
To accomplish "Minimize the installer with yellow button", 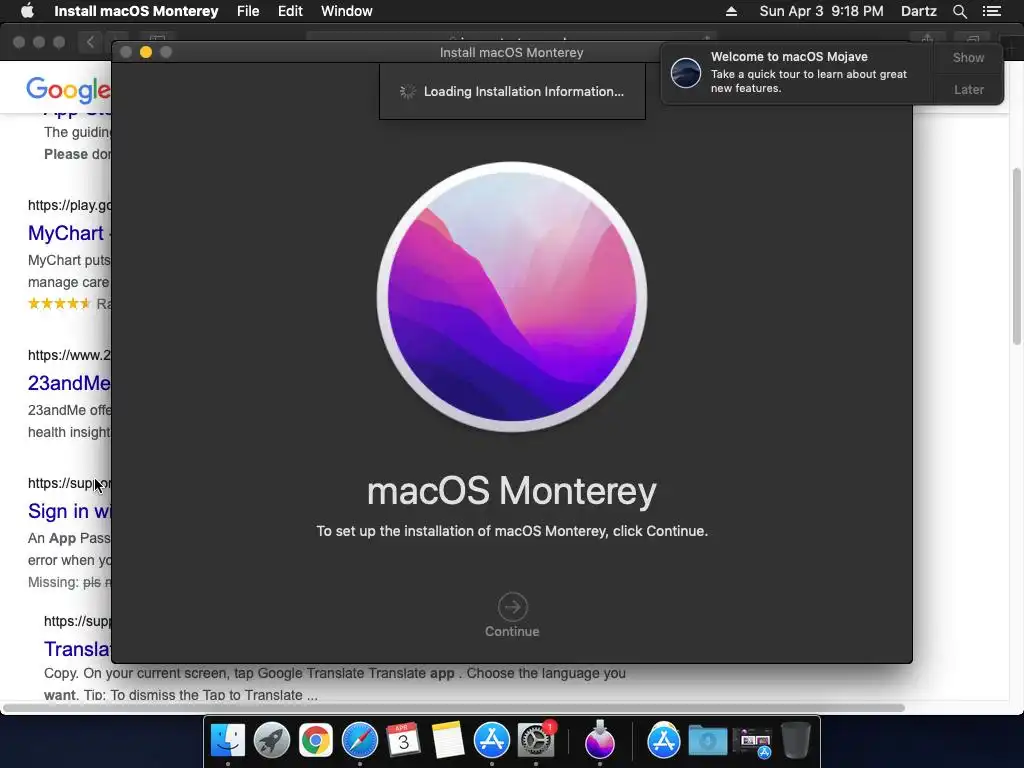I will (x=146, y=52).
